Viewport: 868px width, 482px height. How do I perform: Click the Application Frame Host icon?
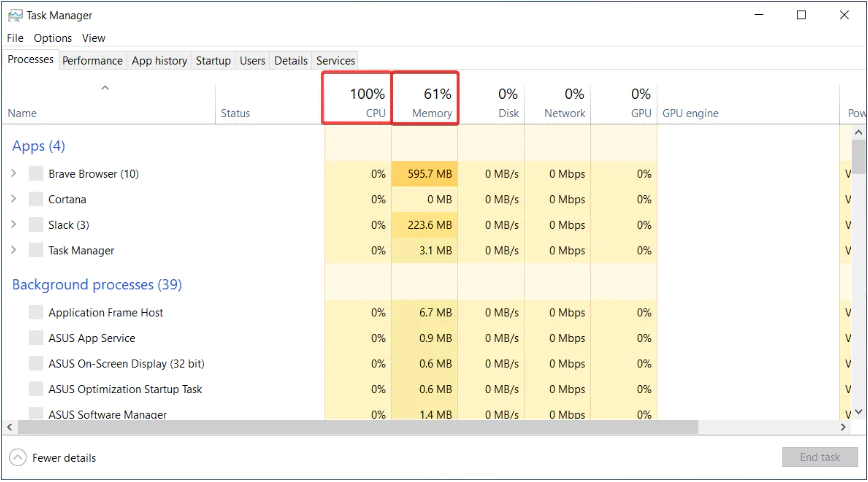[36, 313]
